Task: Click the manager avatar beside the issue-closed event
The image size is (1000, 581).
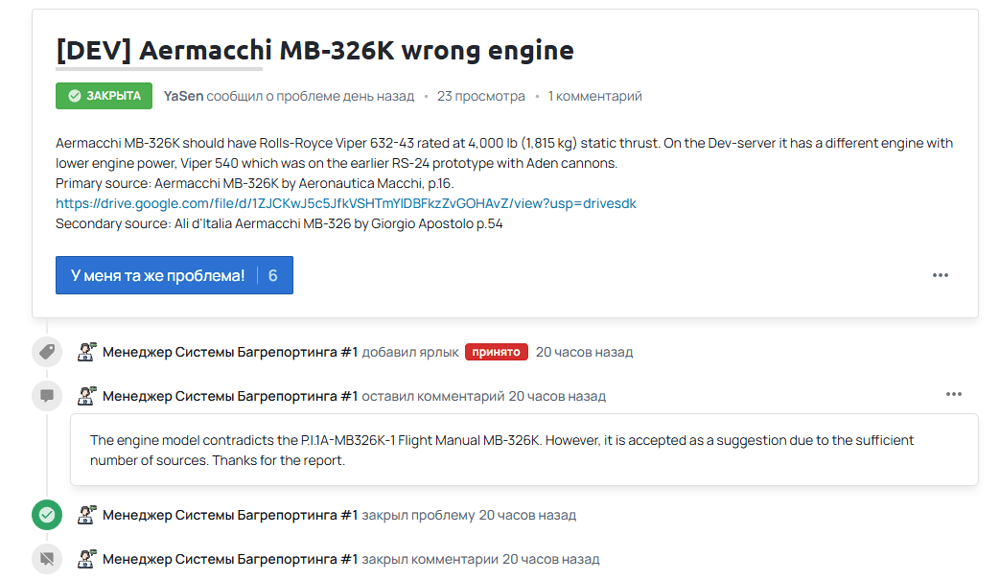Action: (x=88, y=515)
